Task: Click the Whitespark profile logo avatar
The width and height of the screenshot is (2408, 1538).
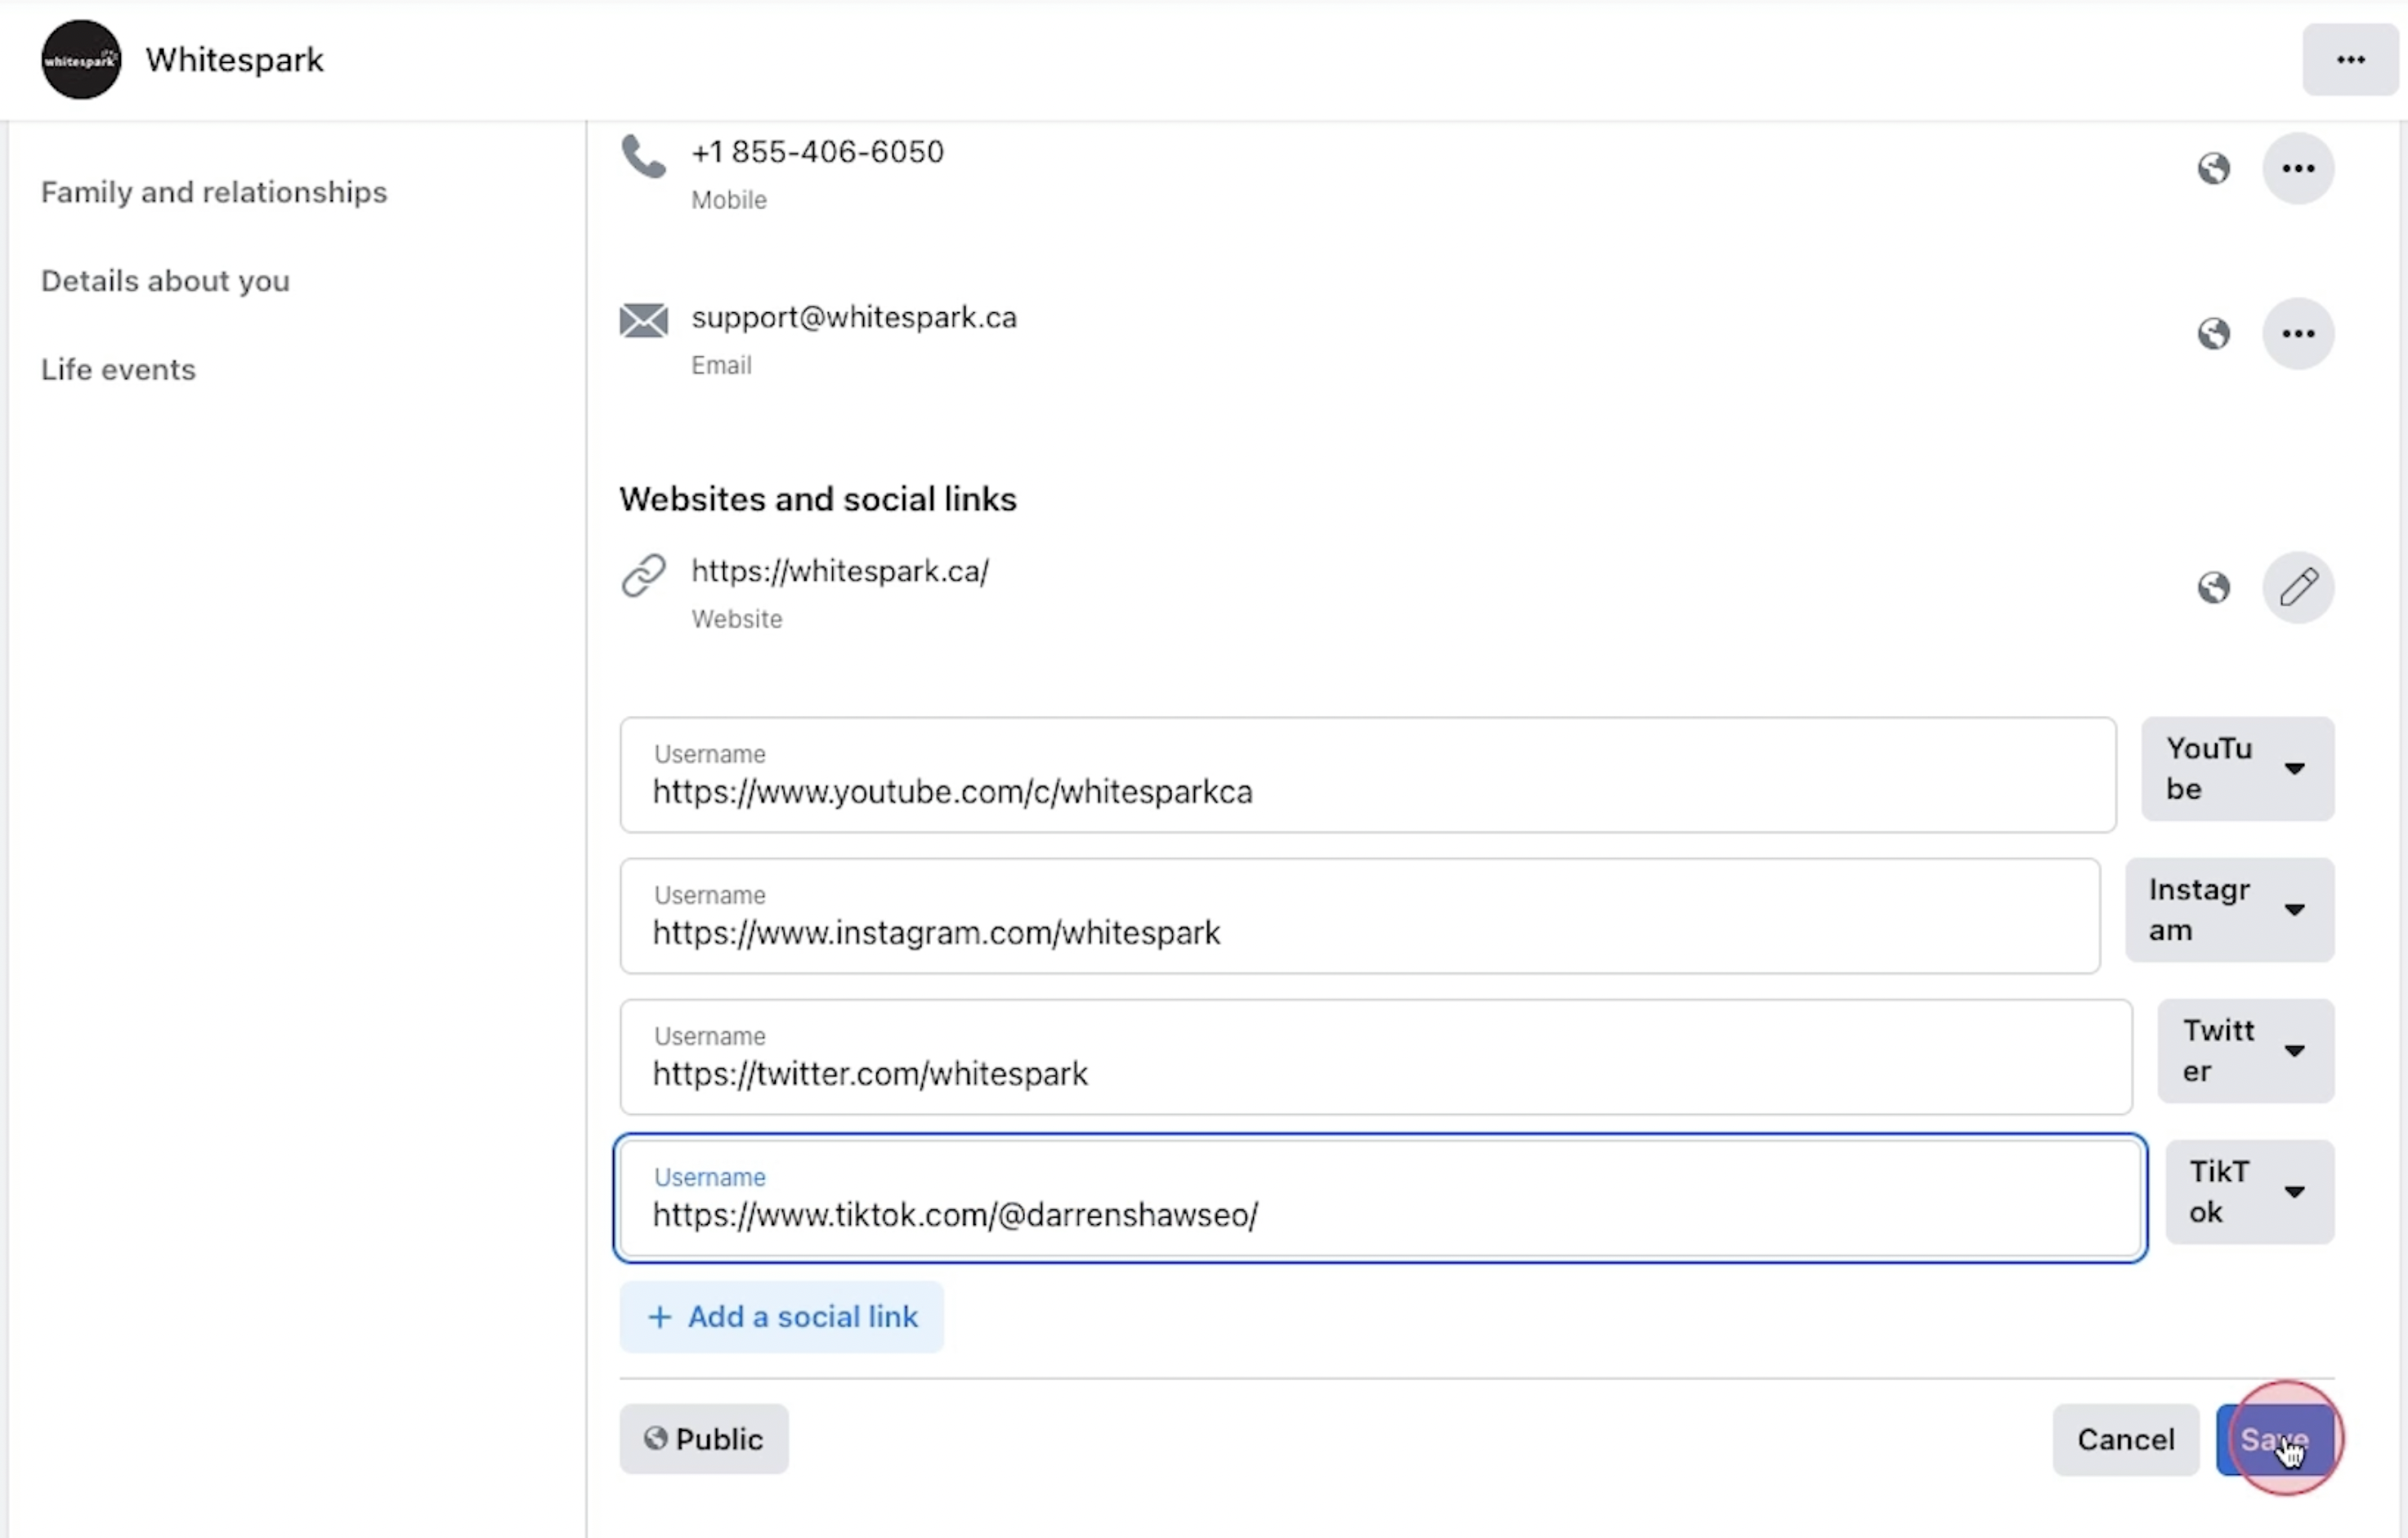Action: 81,60
